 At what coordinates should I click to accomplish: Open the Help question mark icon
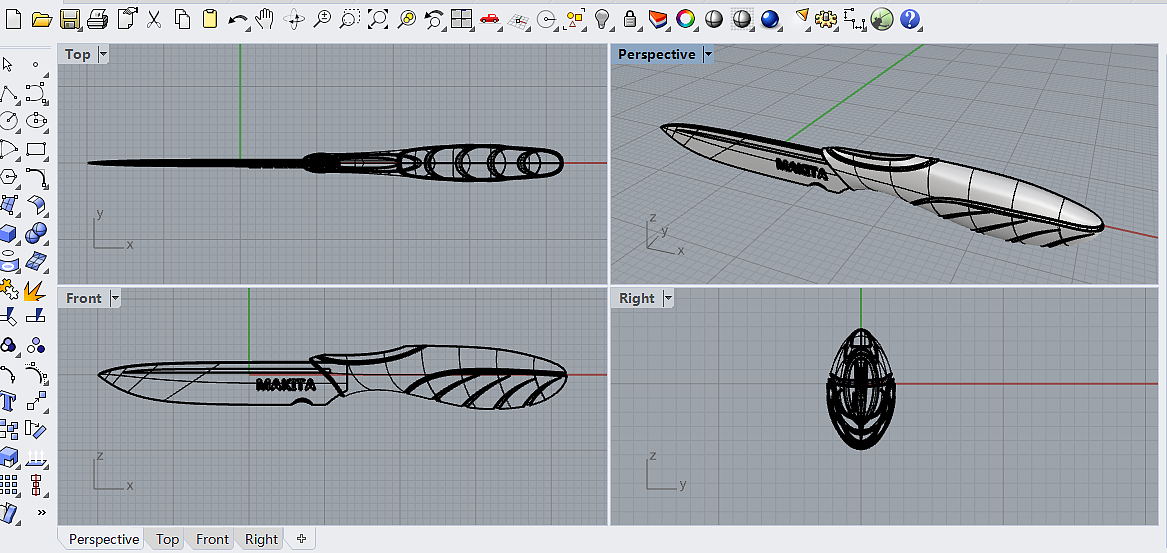pyautogui.click(x=909, y=18)
